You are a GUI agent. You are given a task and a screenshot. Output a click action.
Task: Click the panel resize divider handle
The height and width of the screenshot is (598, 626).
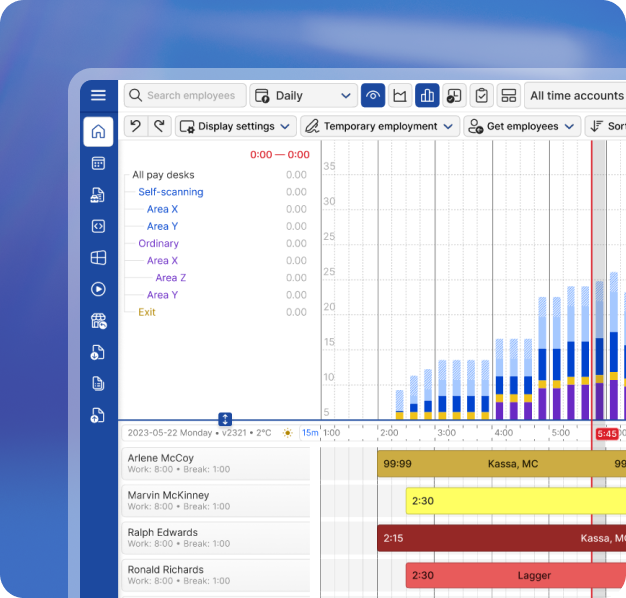tap(225, 419)
